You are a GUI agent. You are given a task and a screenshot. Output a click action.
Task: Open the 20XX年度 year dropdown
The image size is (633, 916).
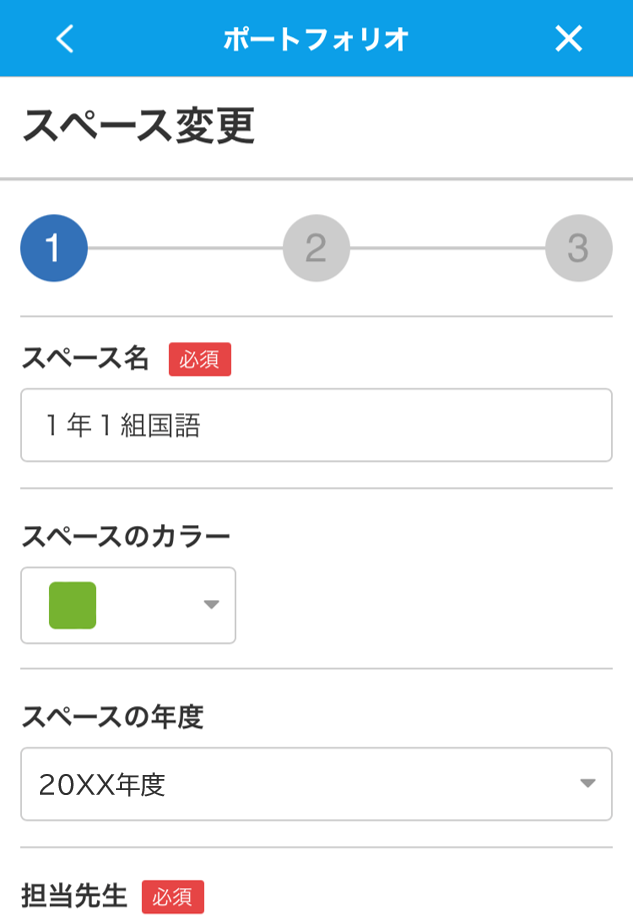click(x=316, y=783)
